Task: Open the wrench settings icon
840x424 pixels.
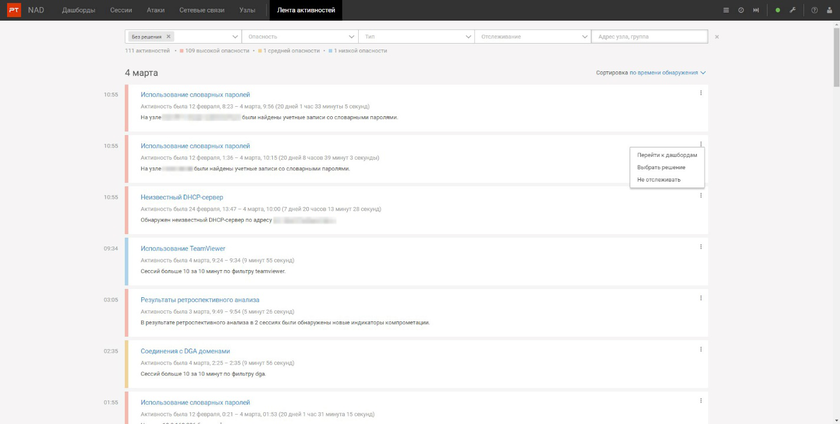Action: pyautogui.click(x=792, y=10)
